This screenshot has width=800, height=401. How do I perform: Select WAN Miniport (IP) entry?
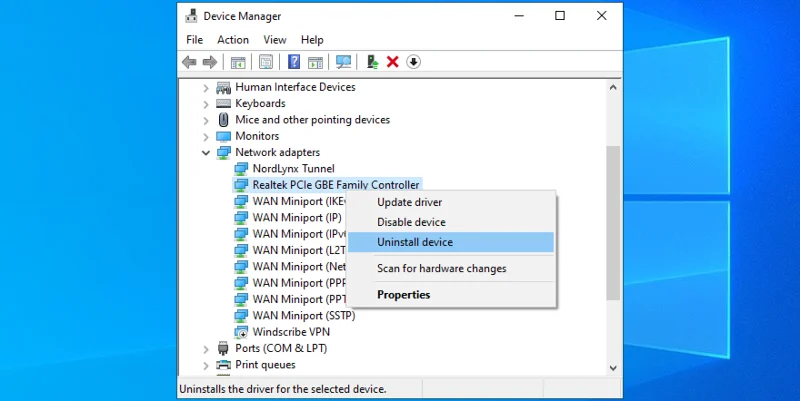pos(297,218)
